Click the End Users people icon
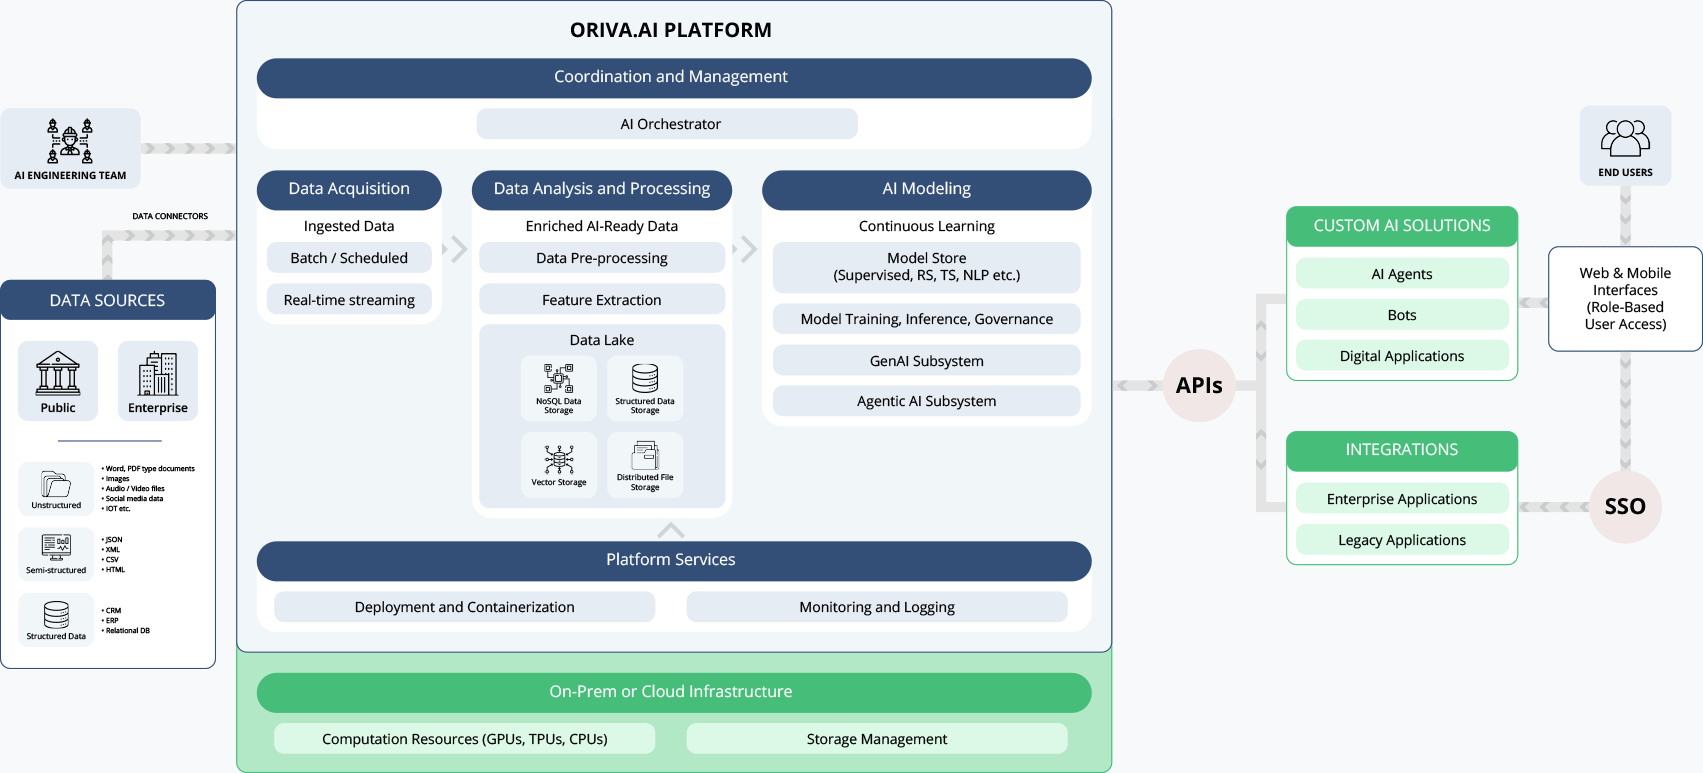This screenshot has width=1703, height=773. pos(1625,138)
